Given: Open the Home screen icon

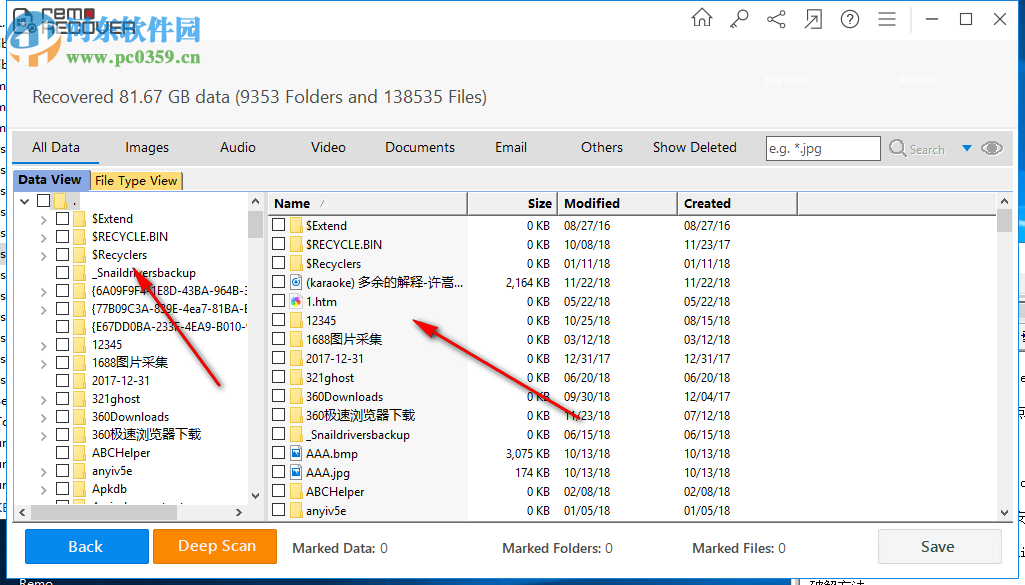Looking at the screenshot, I should click(x=701, y=18).
